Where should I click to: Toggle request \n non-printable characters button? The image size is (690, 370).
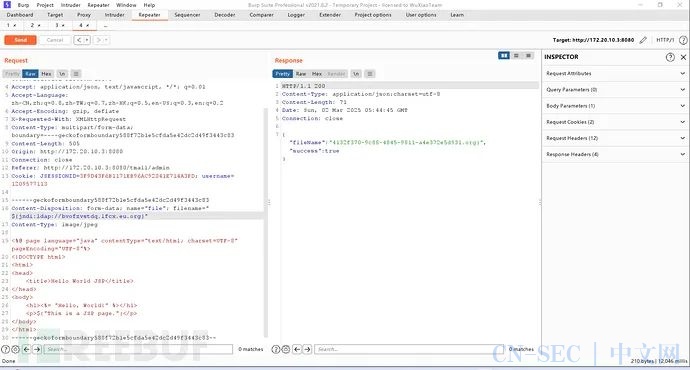pos(62,74)
